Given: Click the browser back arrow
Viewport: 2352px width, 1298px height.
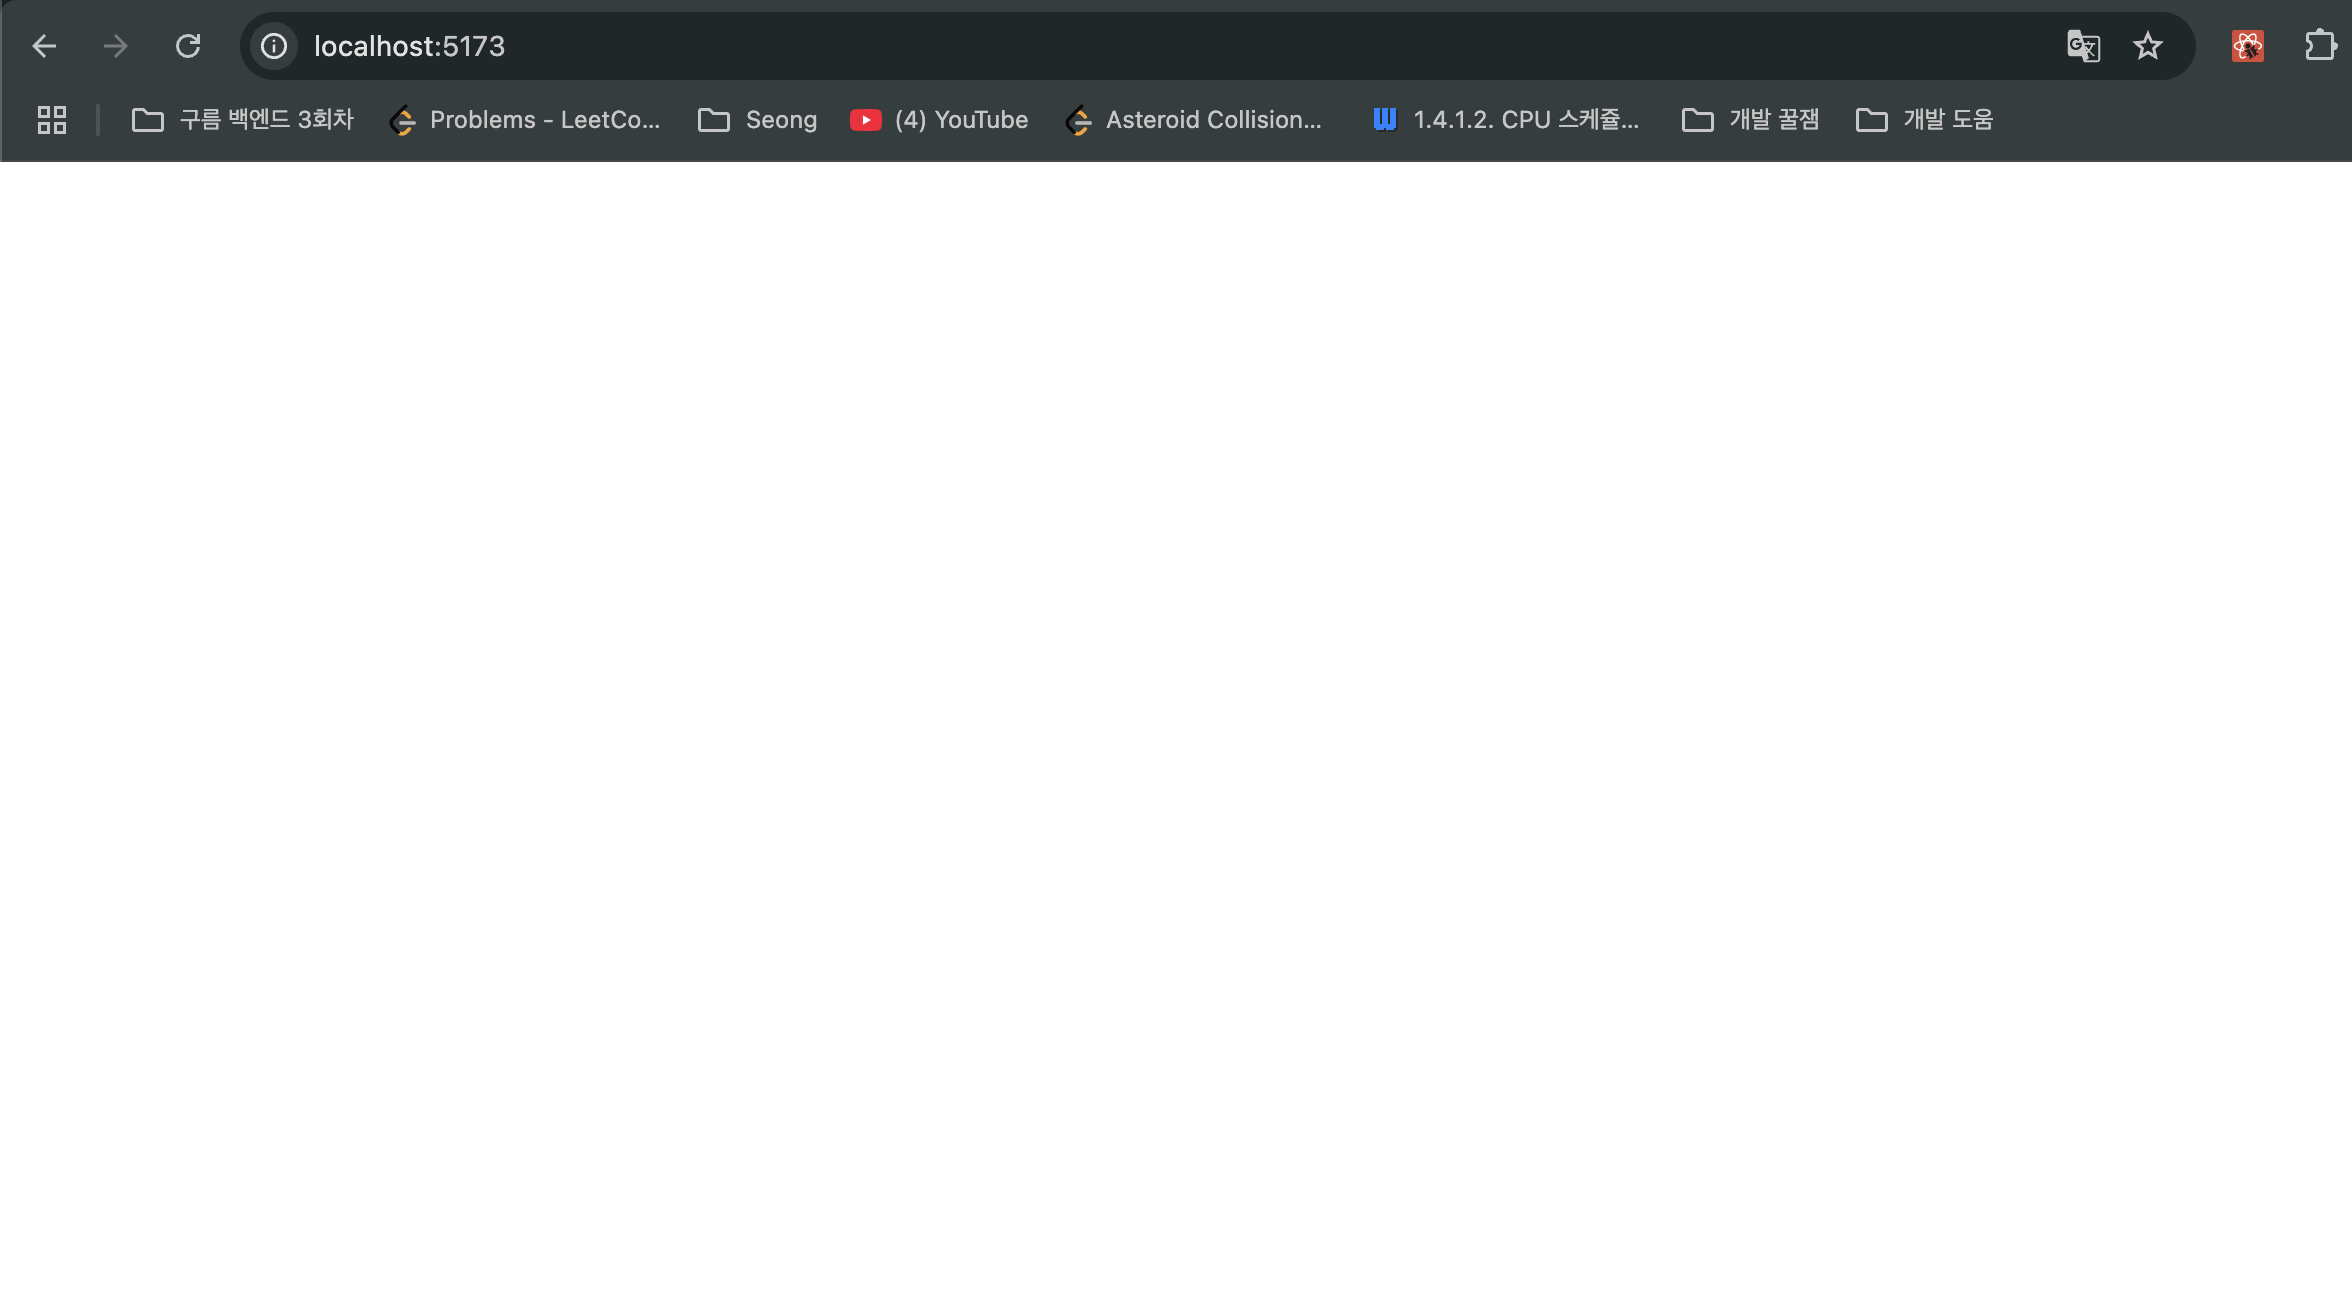Looking at the screenshot, I should pyautogui.click(x=44, y=46).
